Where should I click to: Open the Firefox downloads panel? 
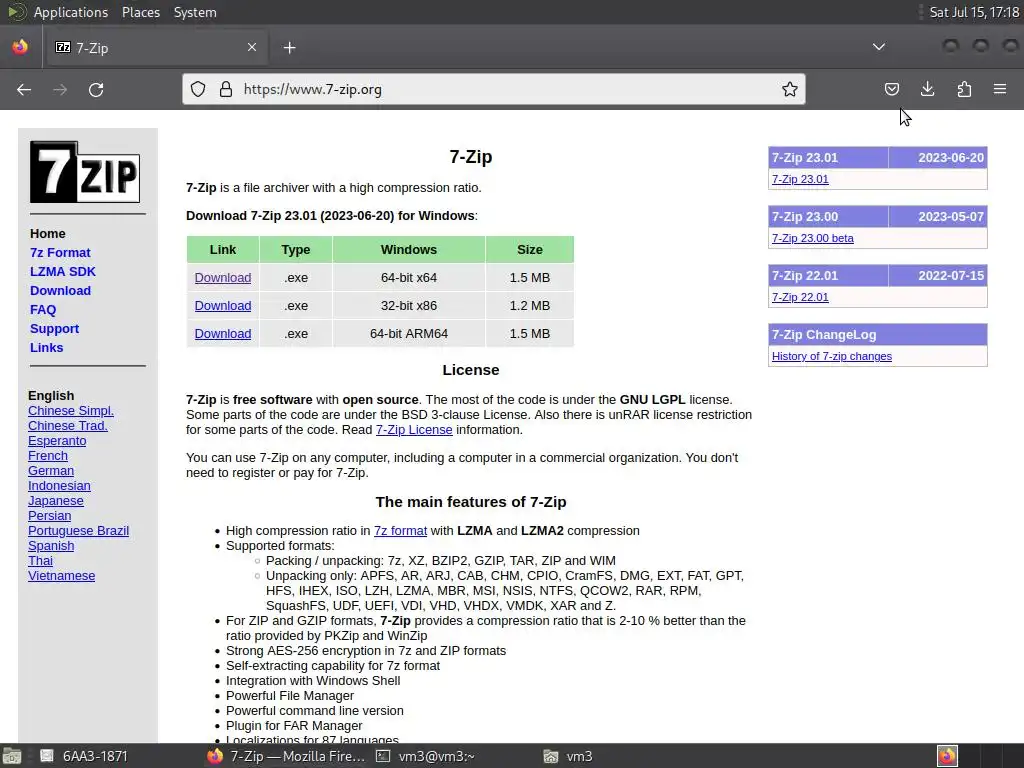(x=927, y=89)
